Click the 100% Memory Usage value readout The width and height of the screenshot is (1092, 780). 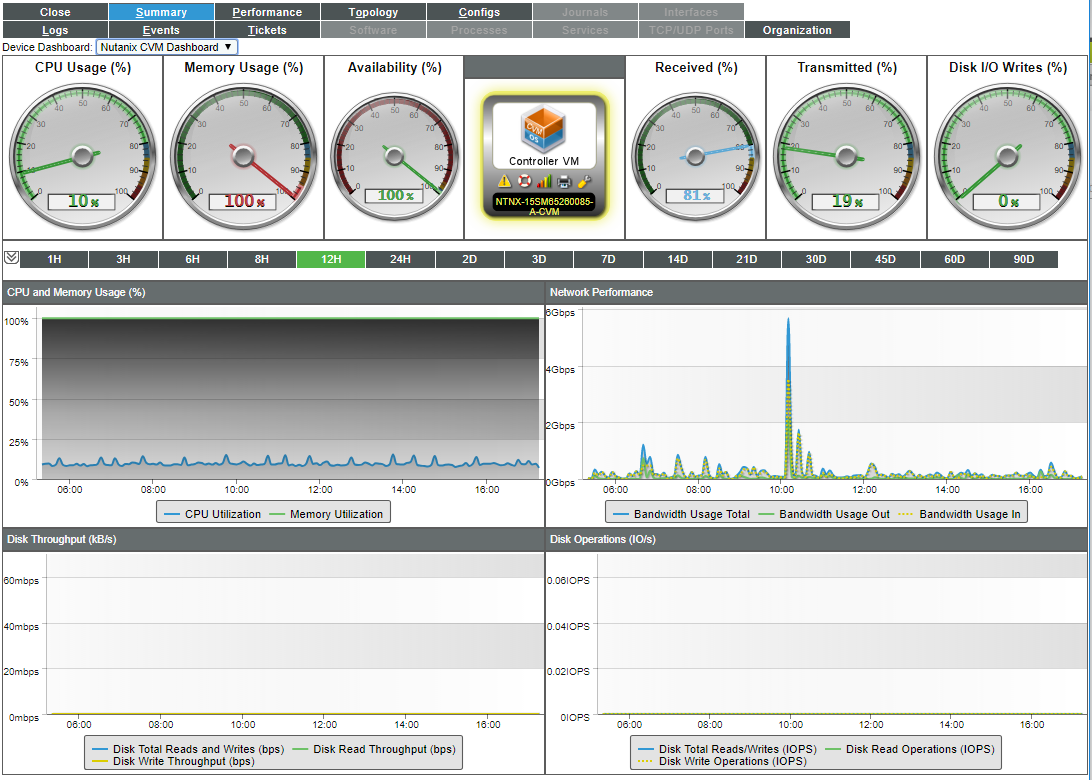click(x=242, y=201)
